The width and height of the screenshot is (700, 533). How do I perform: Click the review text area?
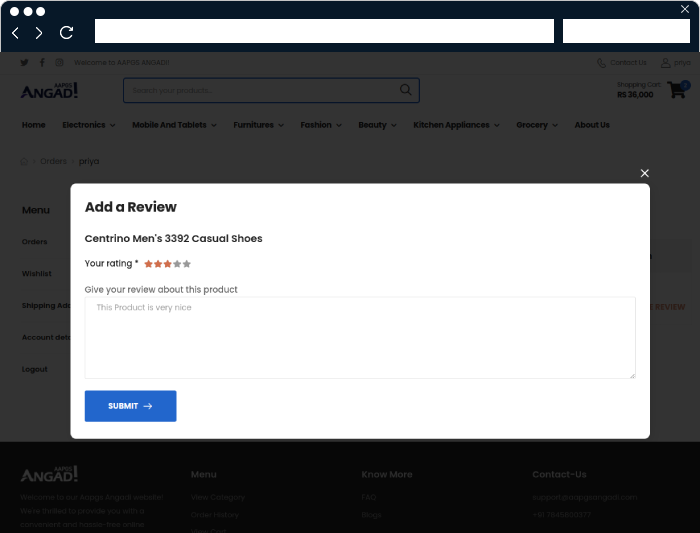[x=360, y=337]
